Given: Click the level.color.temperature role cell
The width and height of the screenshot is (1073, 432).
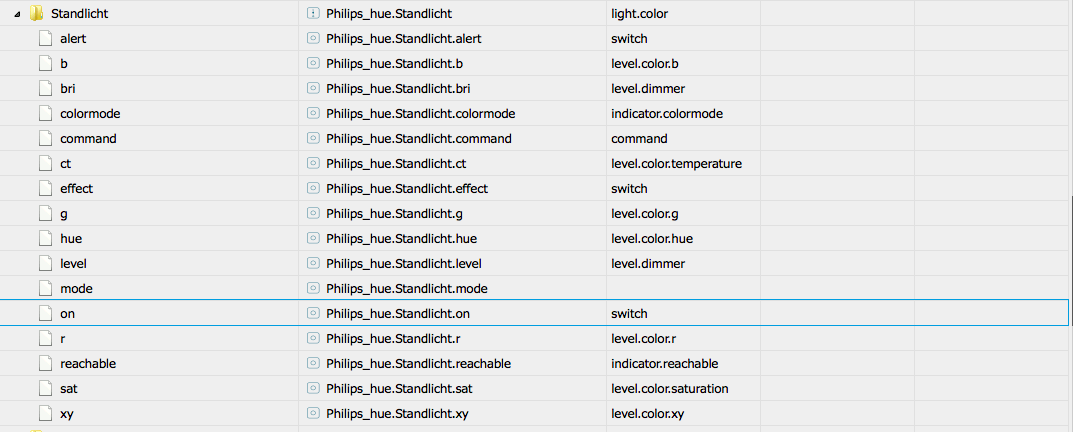Looking at the screenshot, I should tap(683, 164).
